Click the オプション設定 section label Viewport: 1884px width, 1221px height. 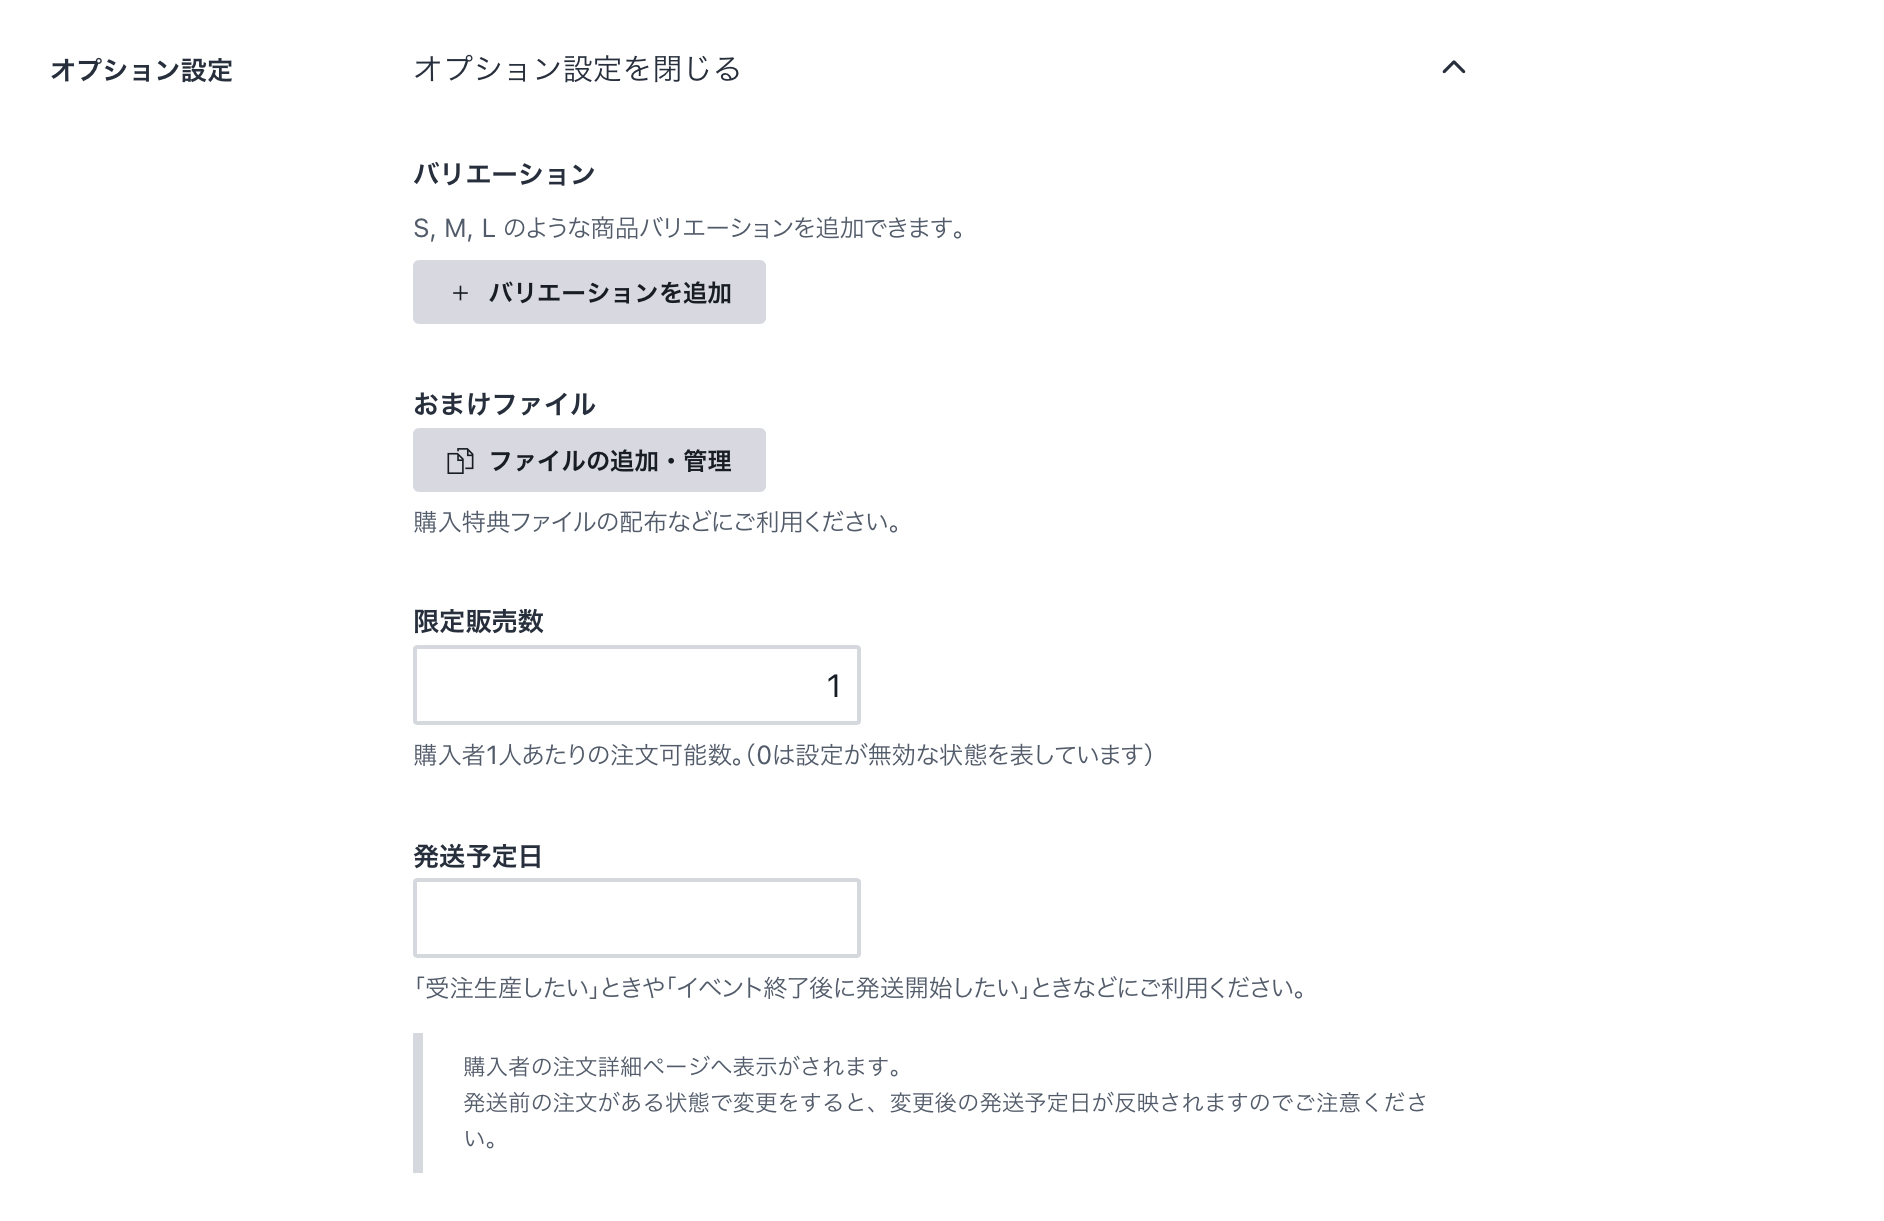[x=141, y=70]
